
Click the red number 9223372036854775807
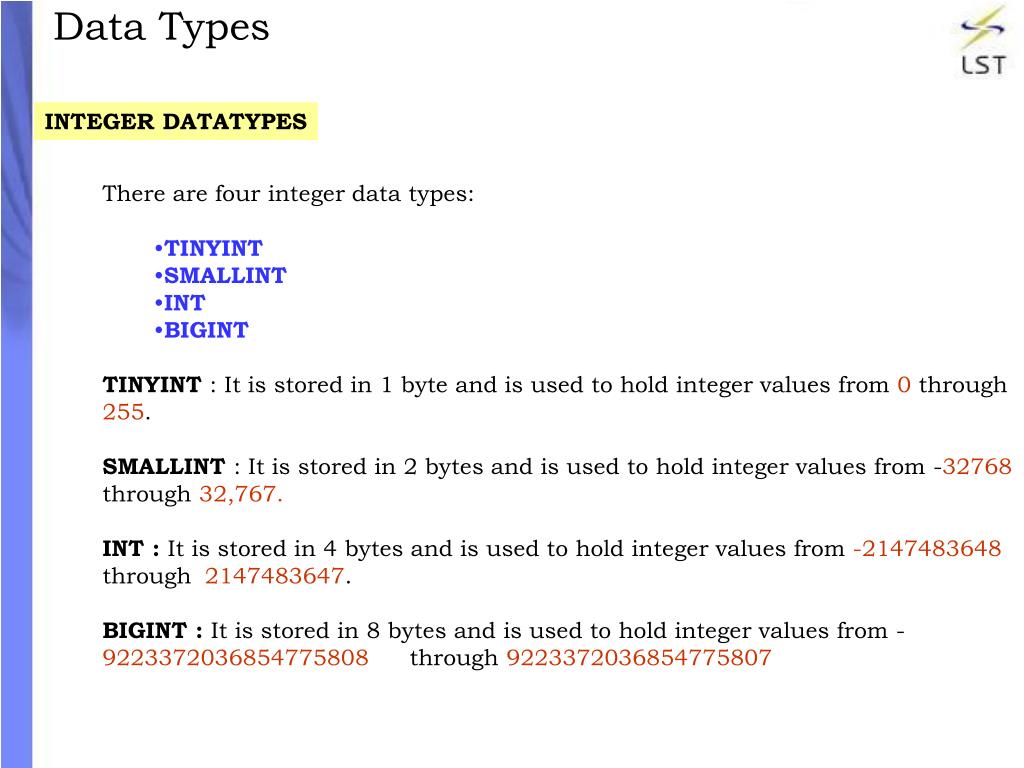coord(639,658)
